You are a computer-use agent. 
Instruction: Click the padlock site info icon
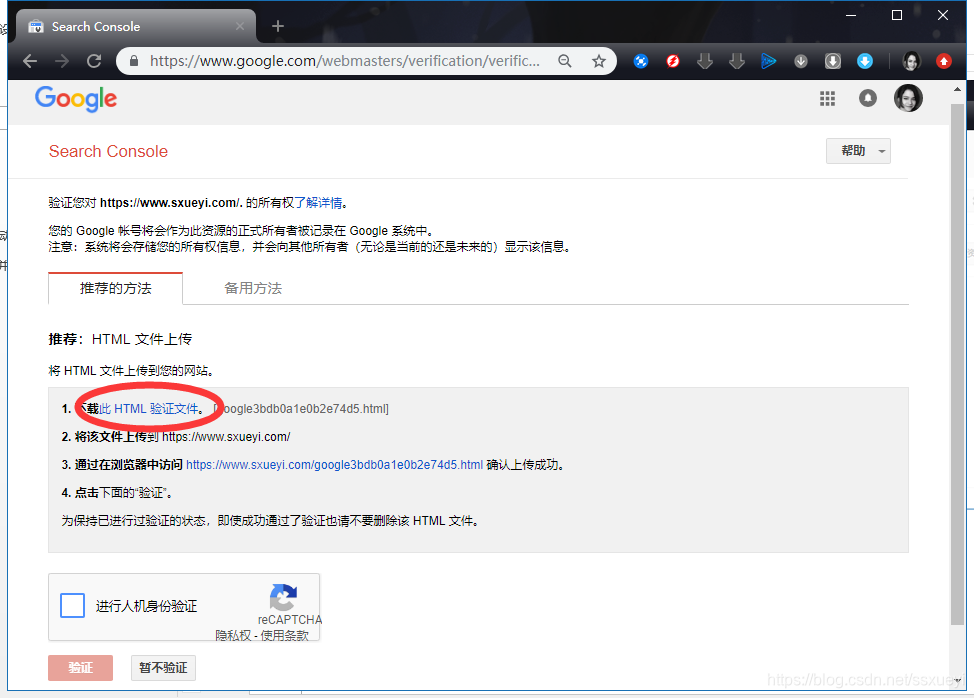coord(134,61)
